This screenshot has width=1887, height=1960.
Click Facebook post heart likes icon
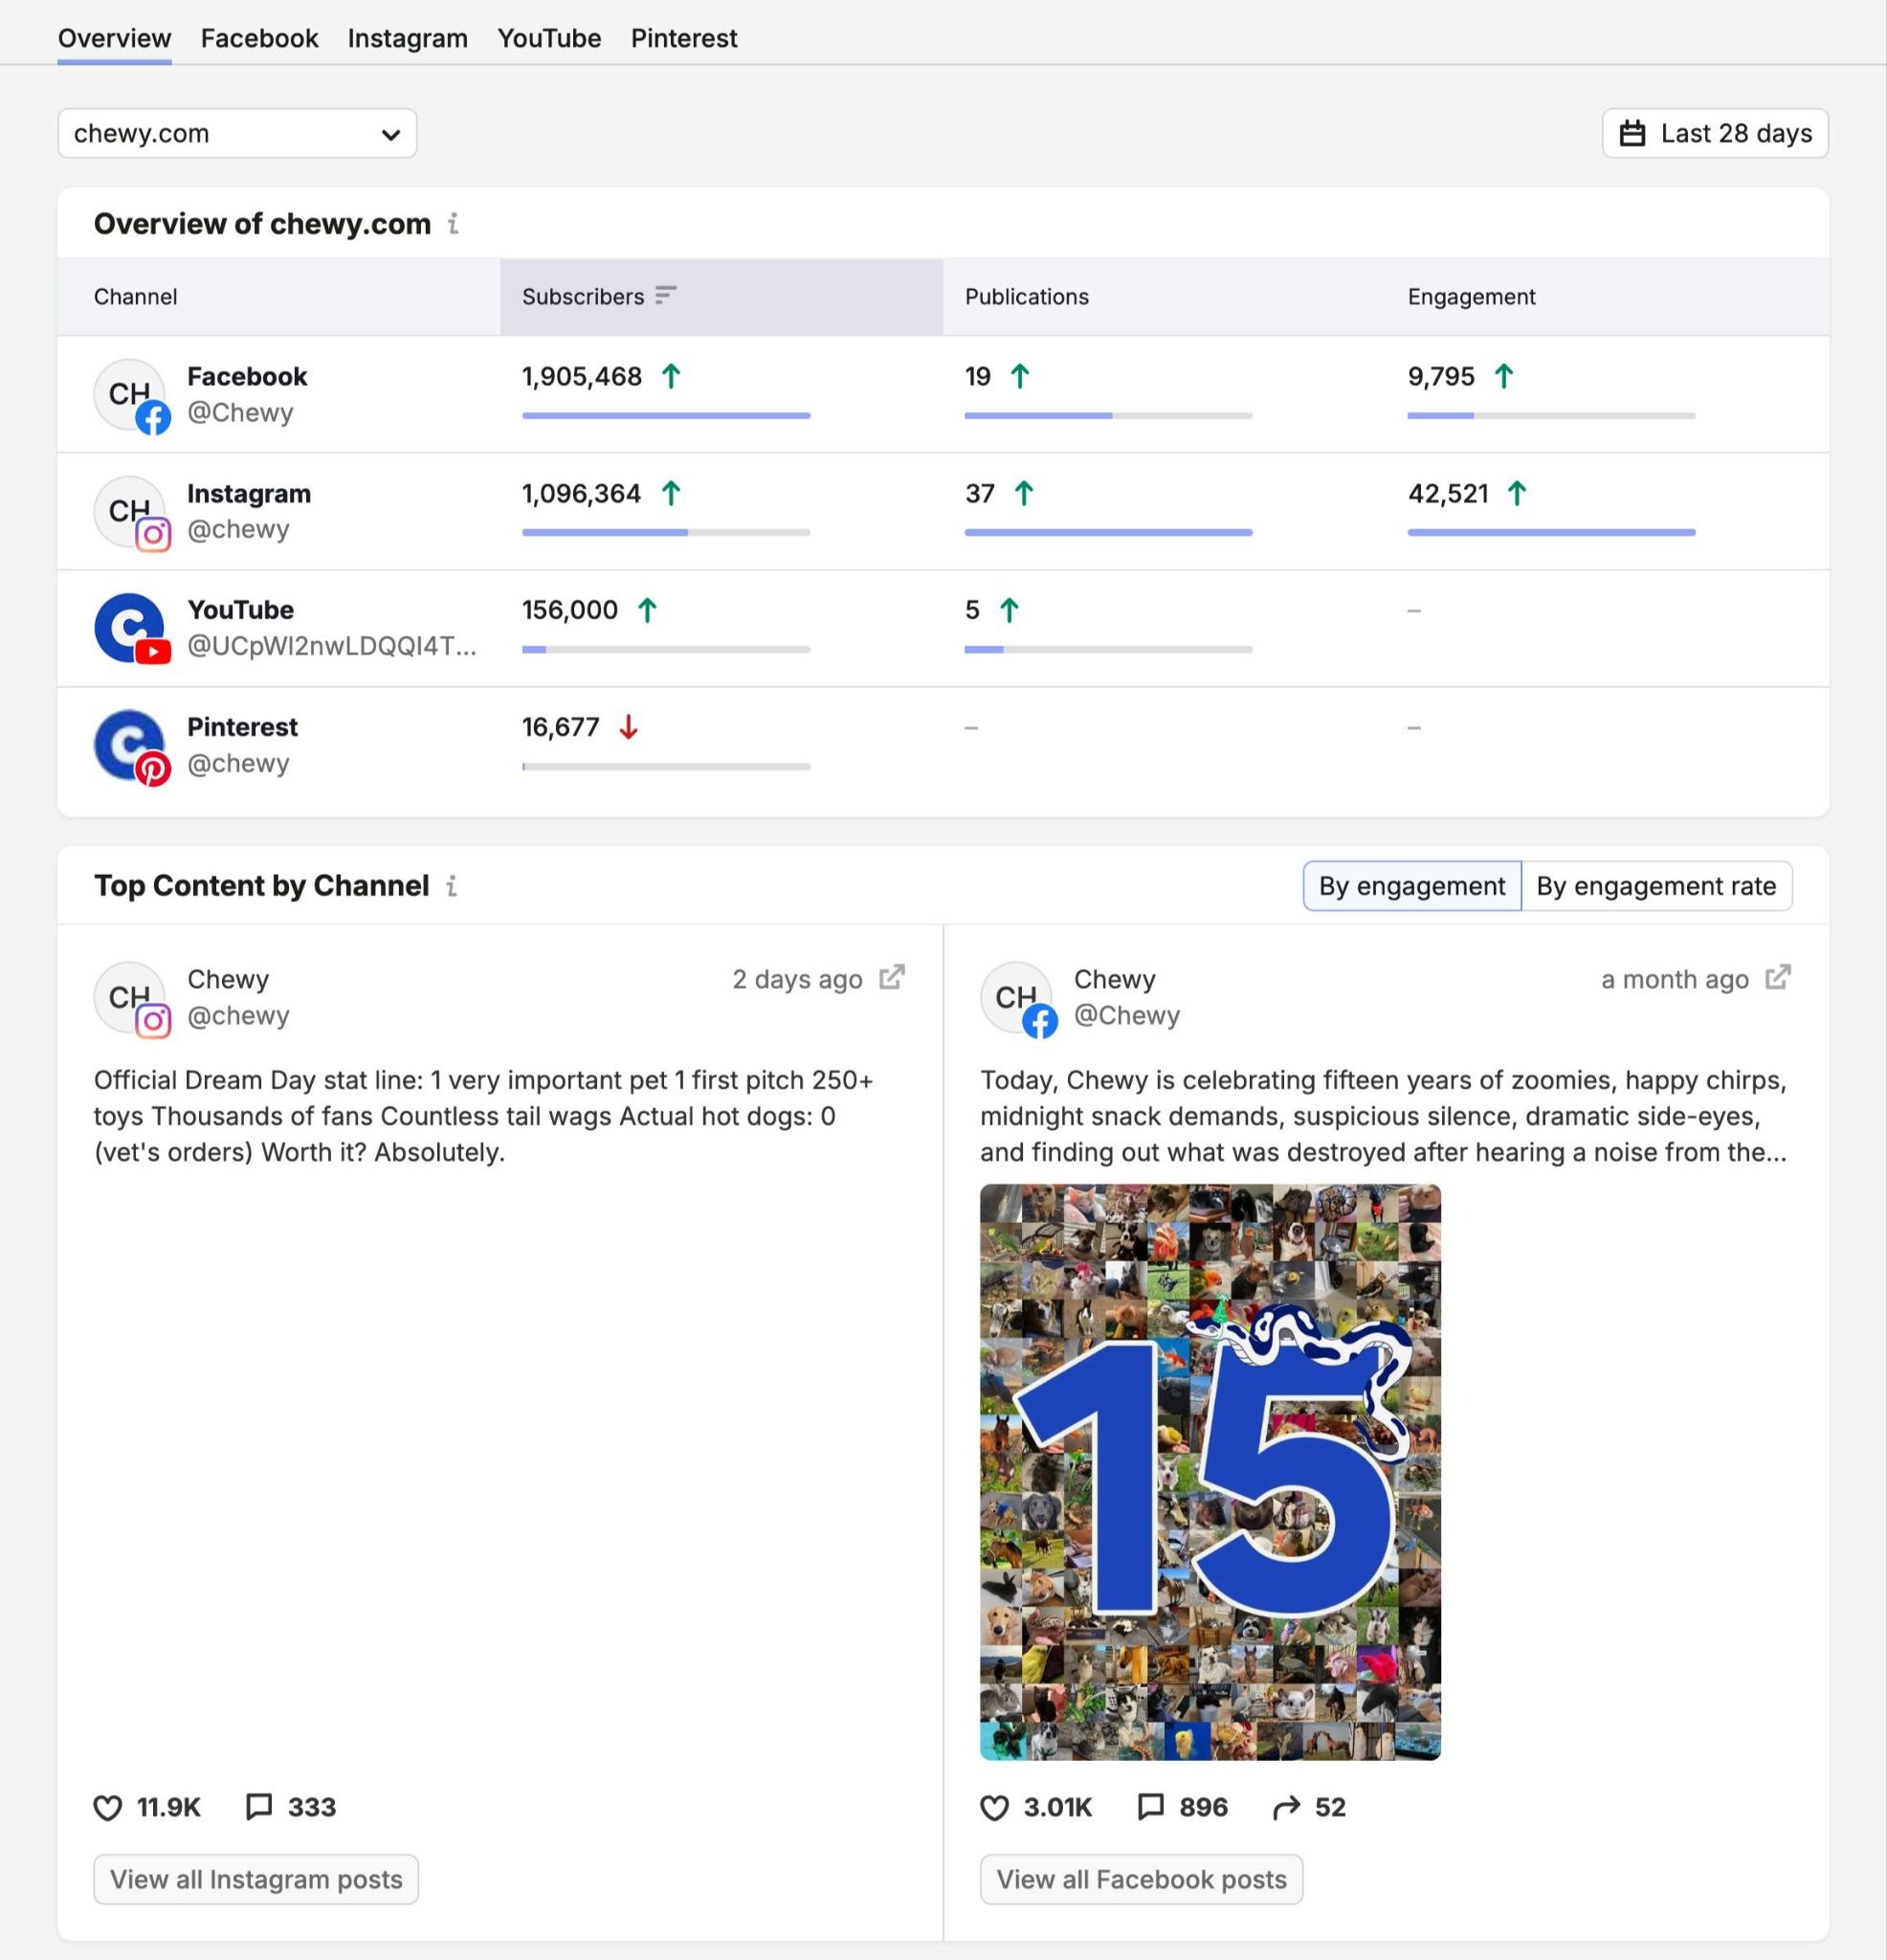click(x=994, y=1808)
